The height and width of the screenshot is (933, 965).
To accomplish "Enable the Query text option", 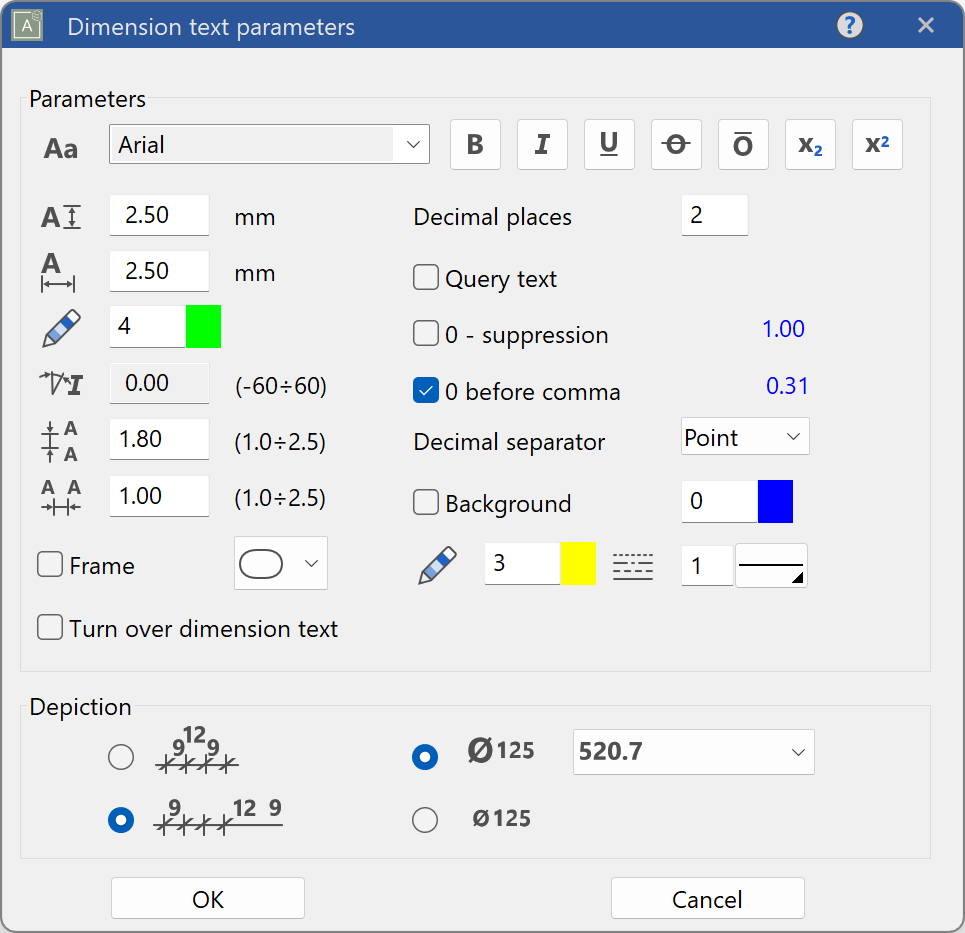I will click(427, 277).
